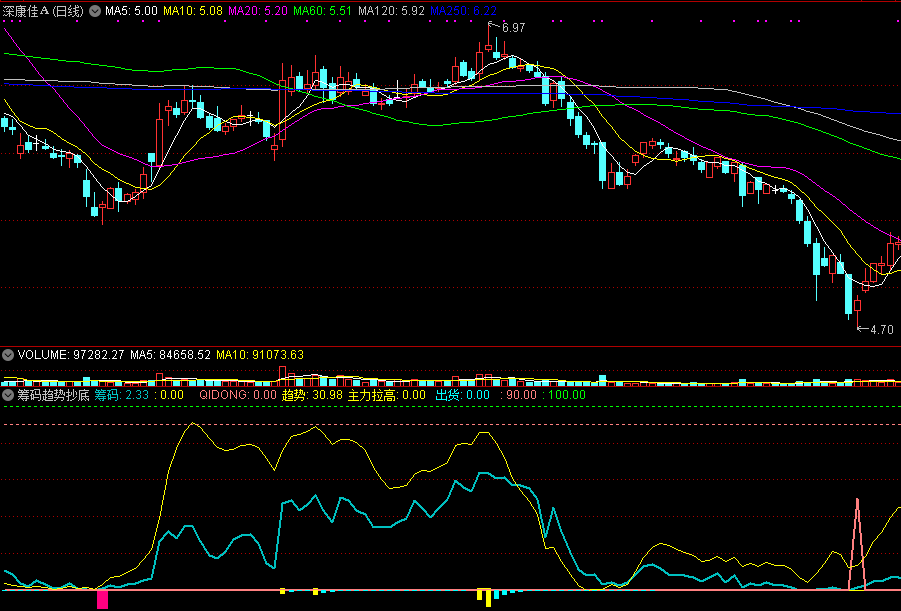Select the MA120: 5.92 label
901x611 pixels.
[x=391, y=11]
